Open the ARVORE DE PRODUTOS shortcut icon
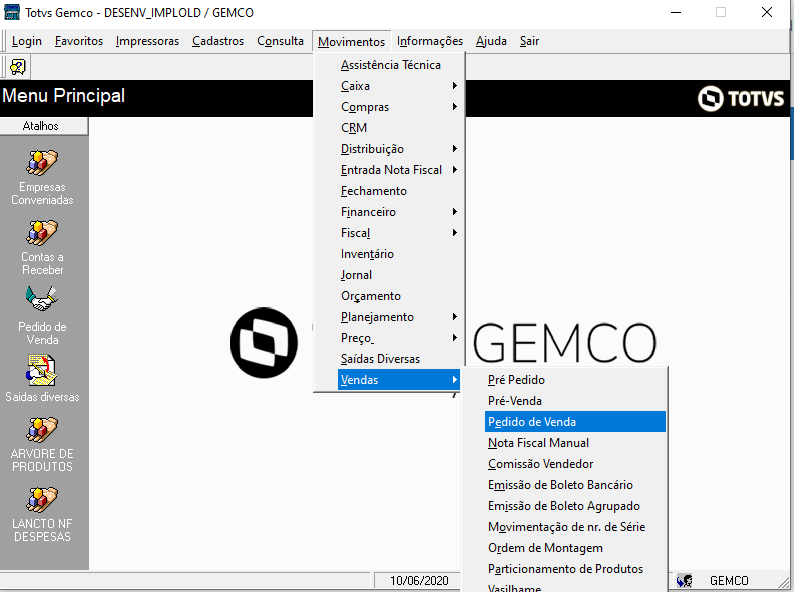The height and width of the screenshot is (592, 794). (x=42, y=430)
